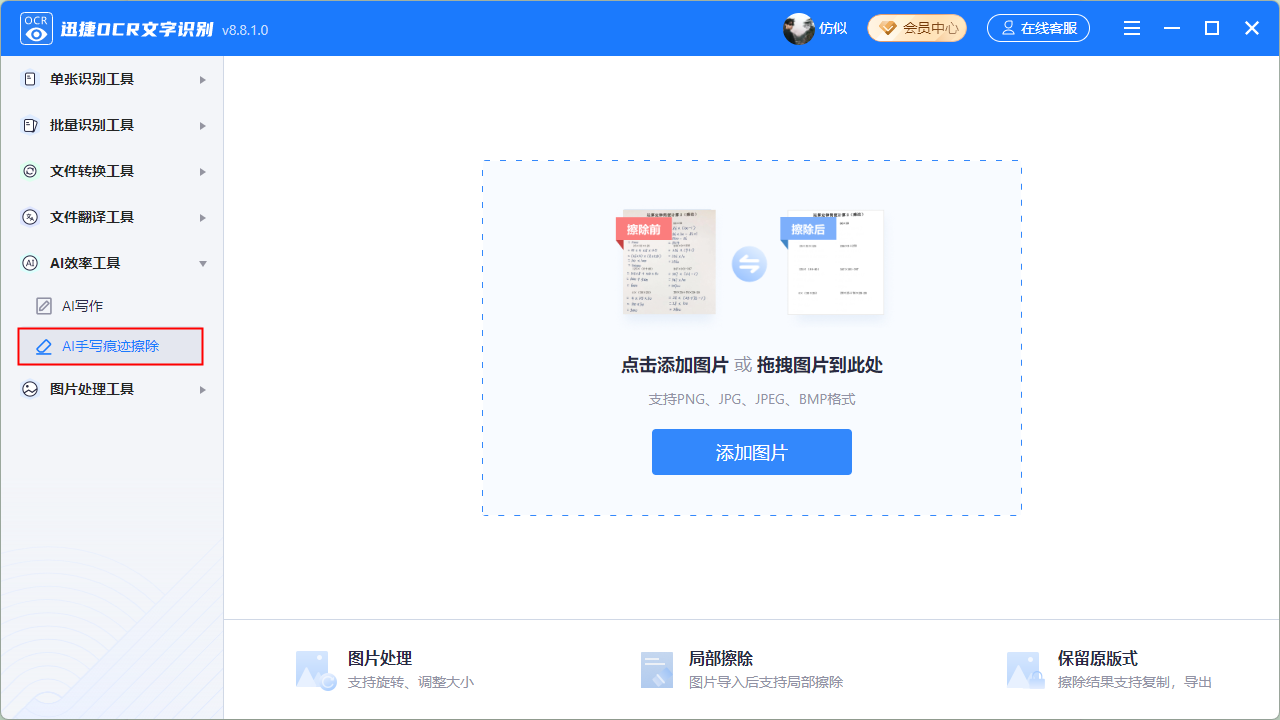1280x720 pixels.
Task: Click the user avatar picture
Action: tap(799, 28)
